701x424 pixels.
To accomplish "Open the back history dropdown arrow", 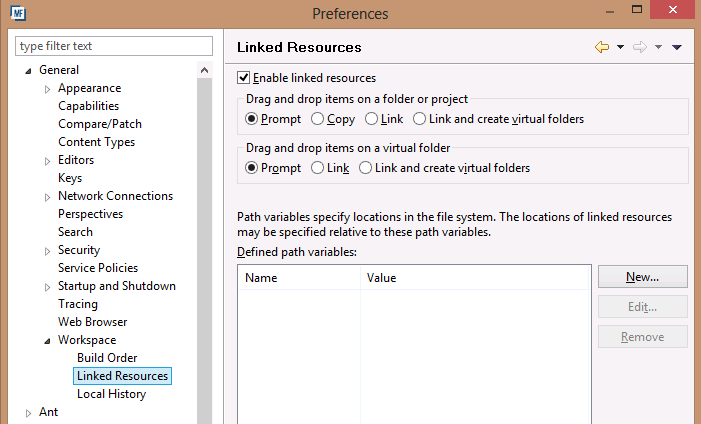I will pos(620,47).
